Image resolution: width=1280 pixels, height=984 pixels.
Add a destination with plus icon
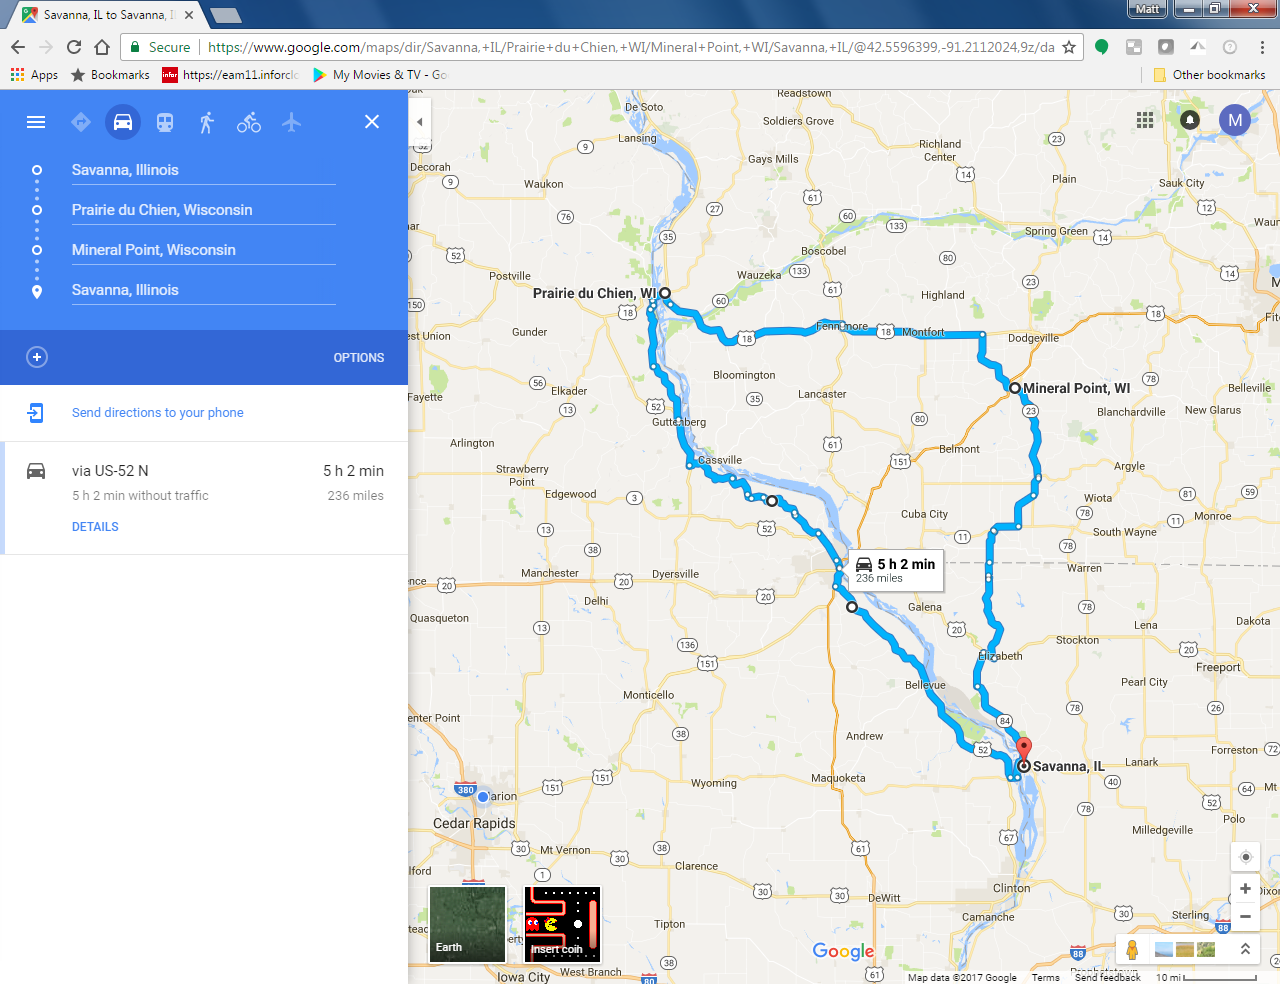(x=37, y=357)
